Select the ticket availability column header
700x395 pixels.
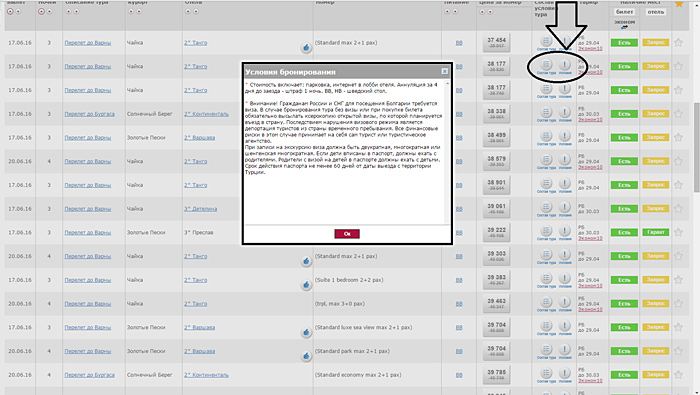[x=624, y=12]
